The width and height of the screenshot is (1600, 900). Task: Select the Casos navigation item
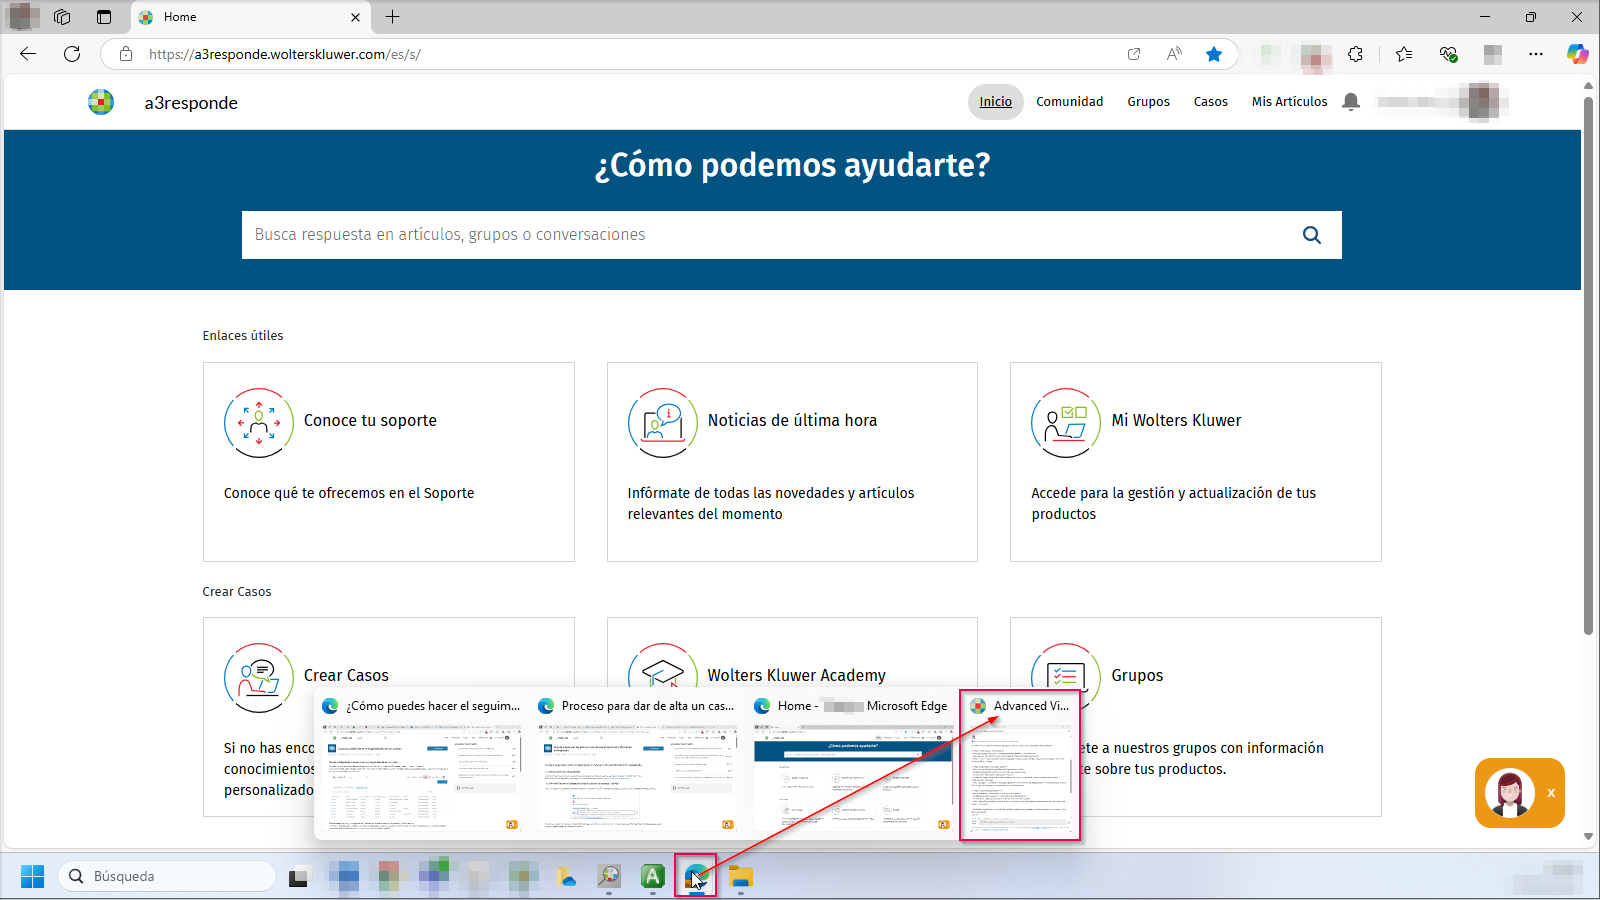click(x=1210, y=101)
